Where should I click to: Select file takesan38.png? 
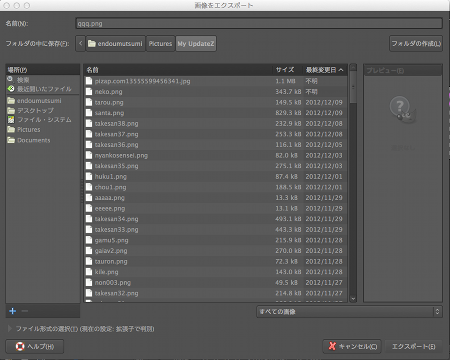click(x=216, y=123)
